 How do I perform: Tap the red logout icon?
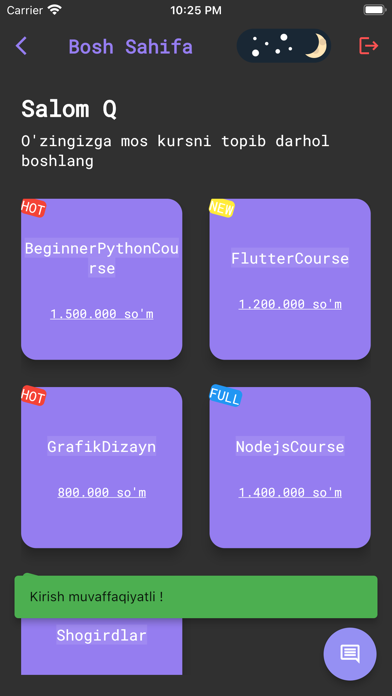click(368, 46)
